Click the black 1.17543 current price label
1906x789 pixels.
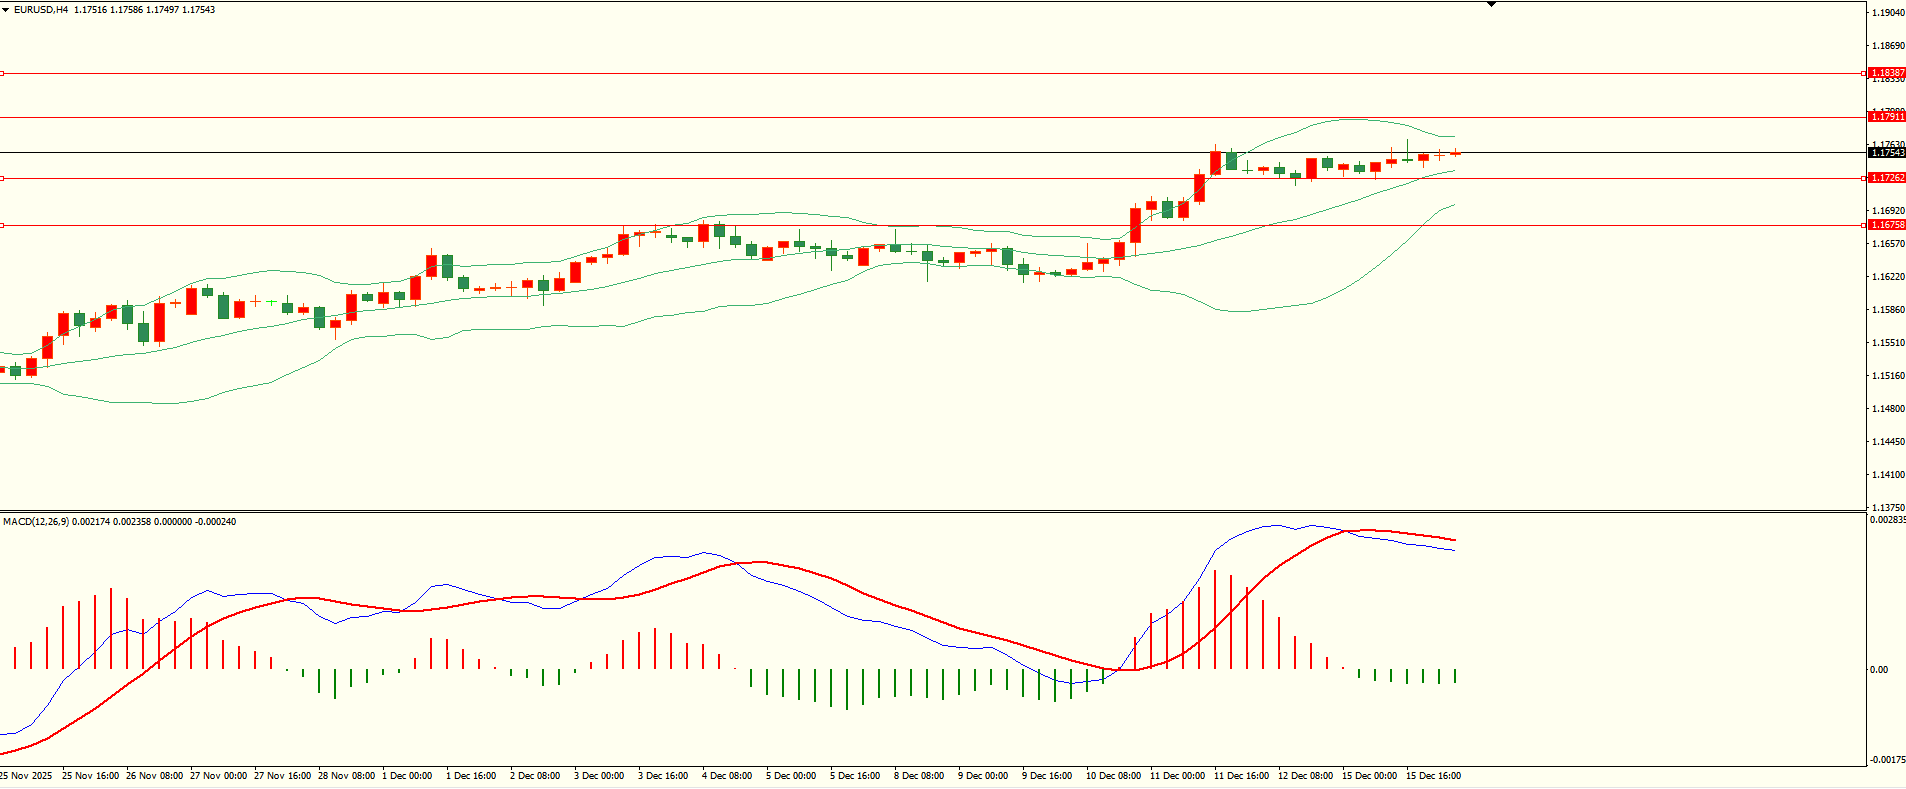(x=1887, y=153)
